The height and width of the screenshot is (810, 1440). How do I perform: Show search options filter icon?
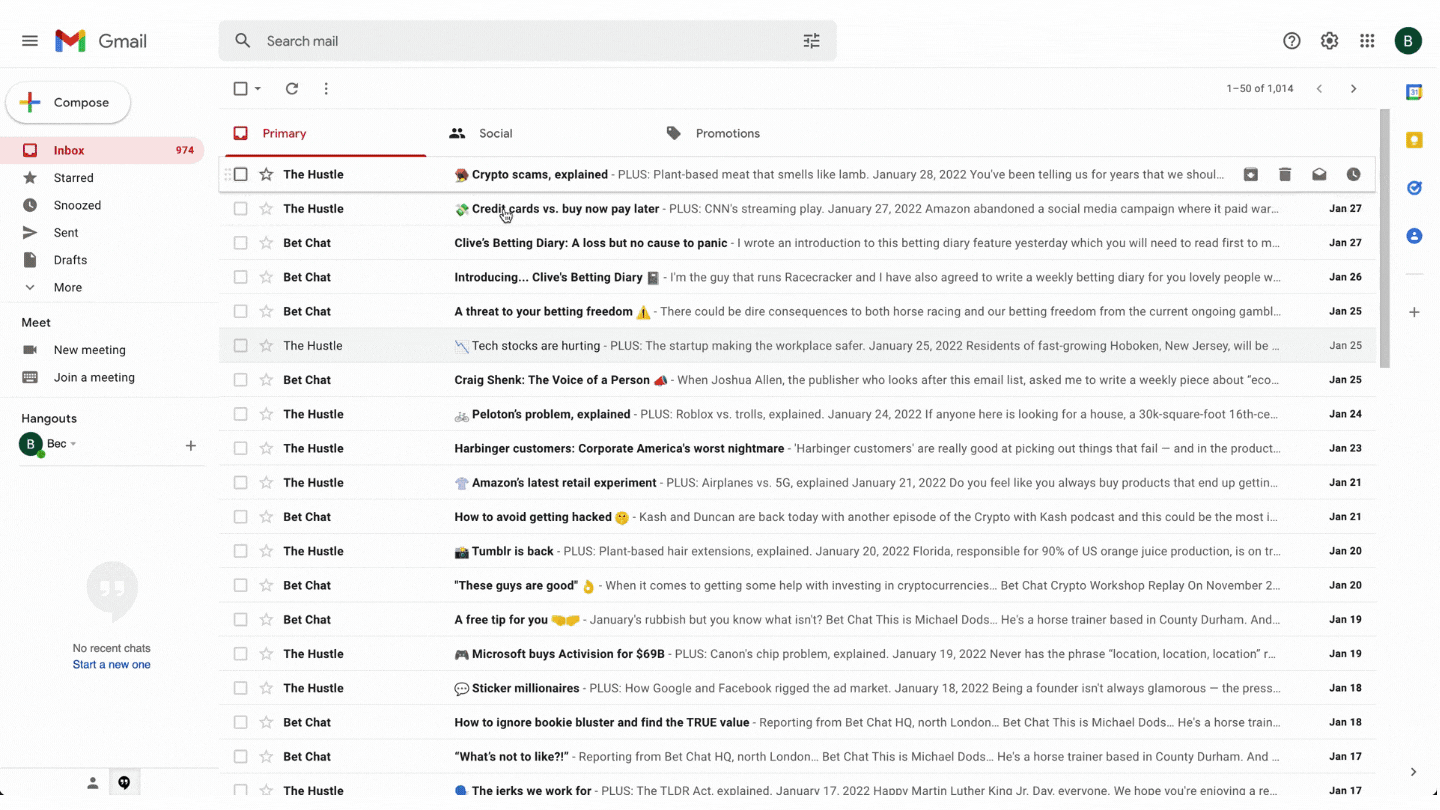(811, 41)
